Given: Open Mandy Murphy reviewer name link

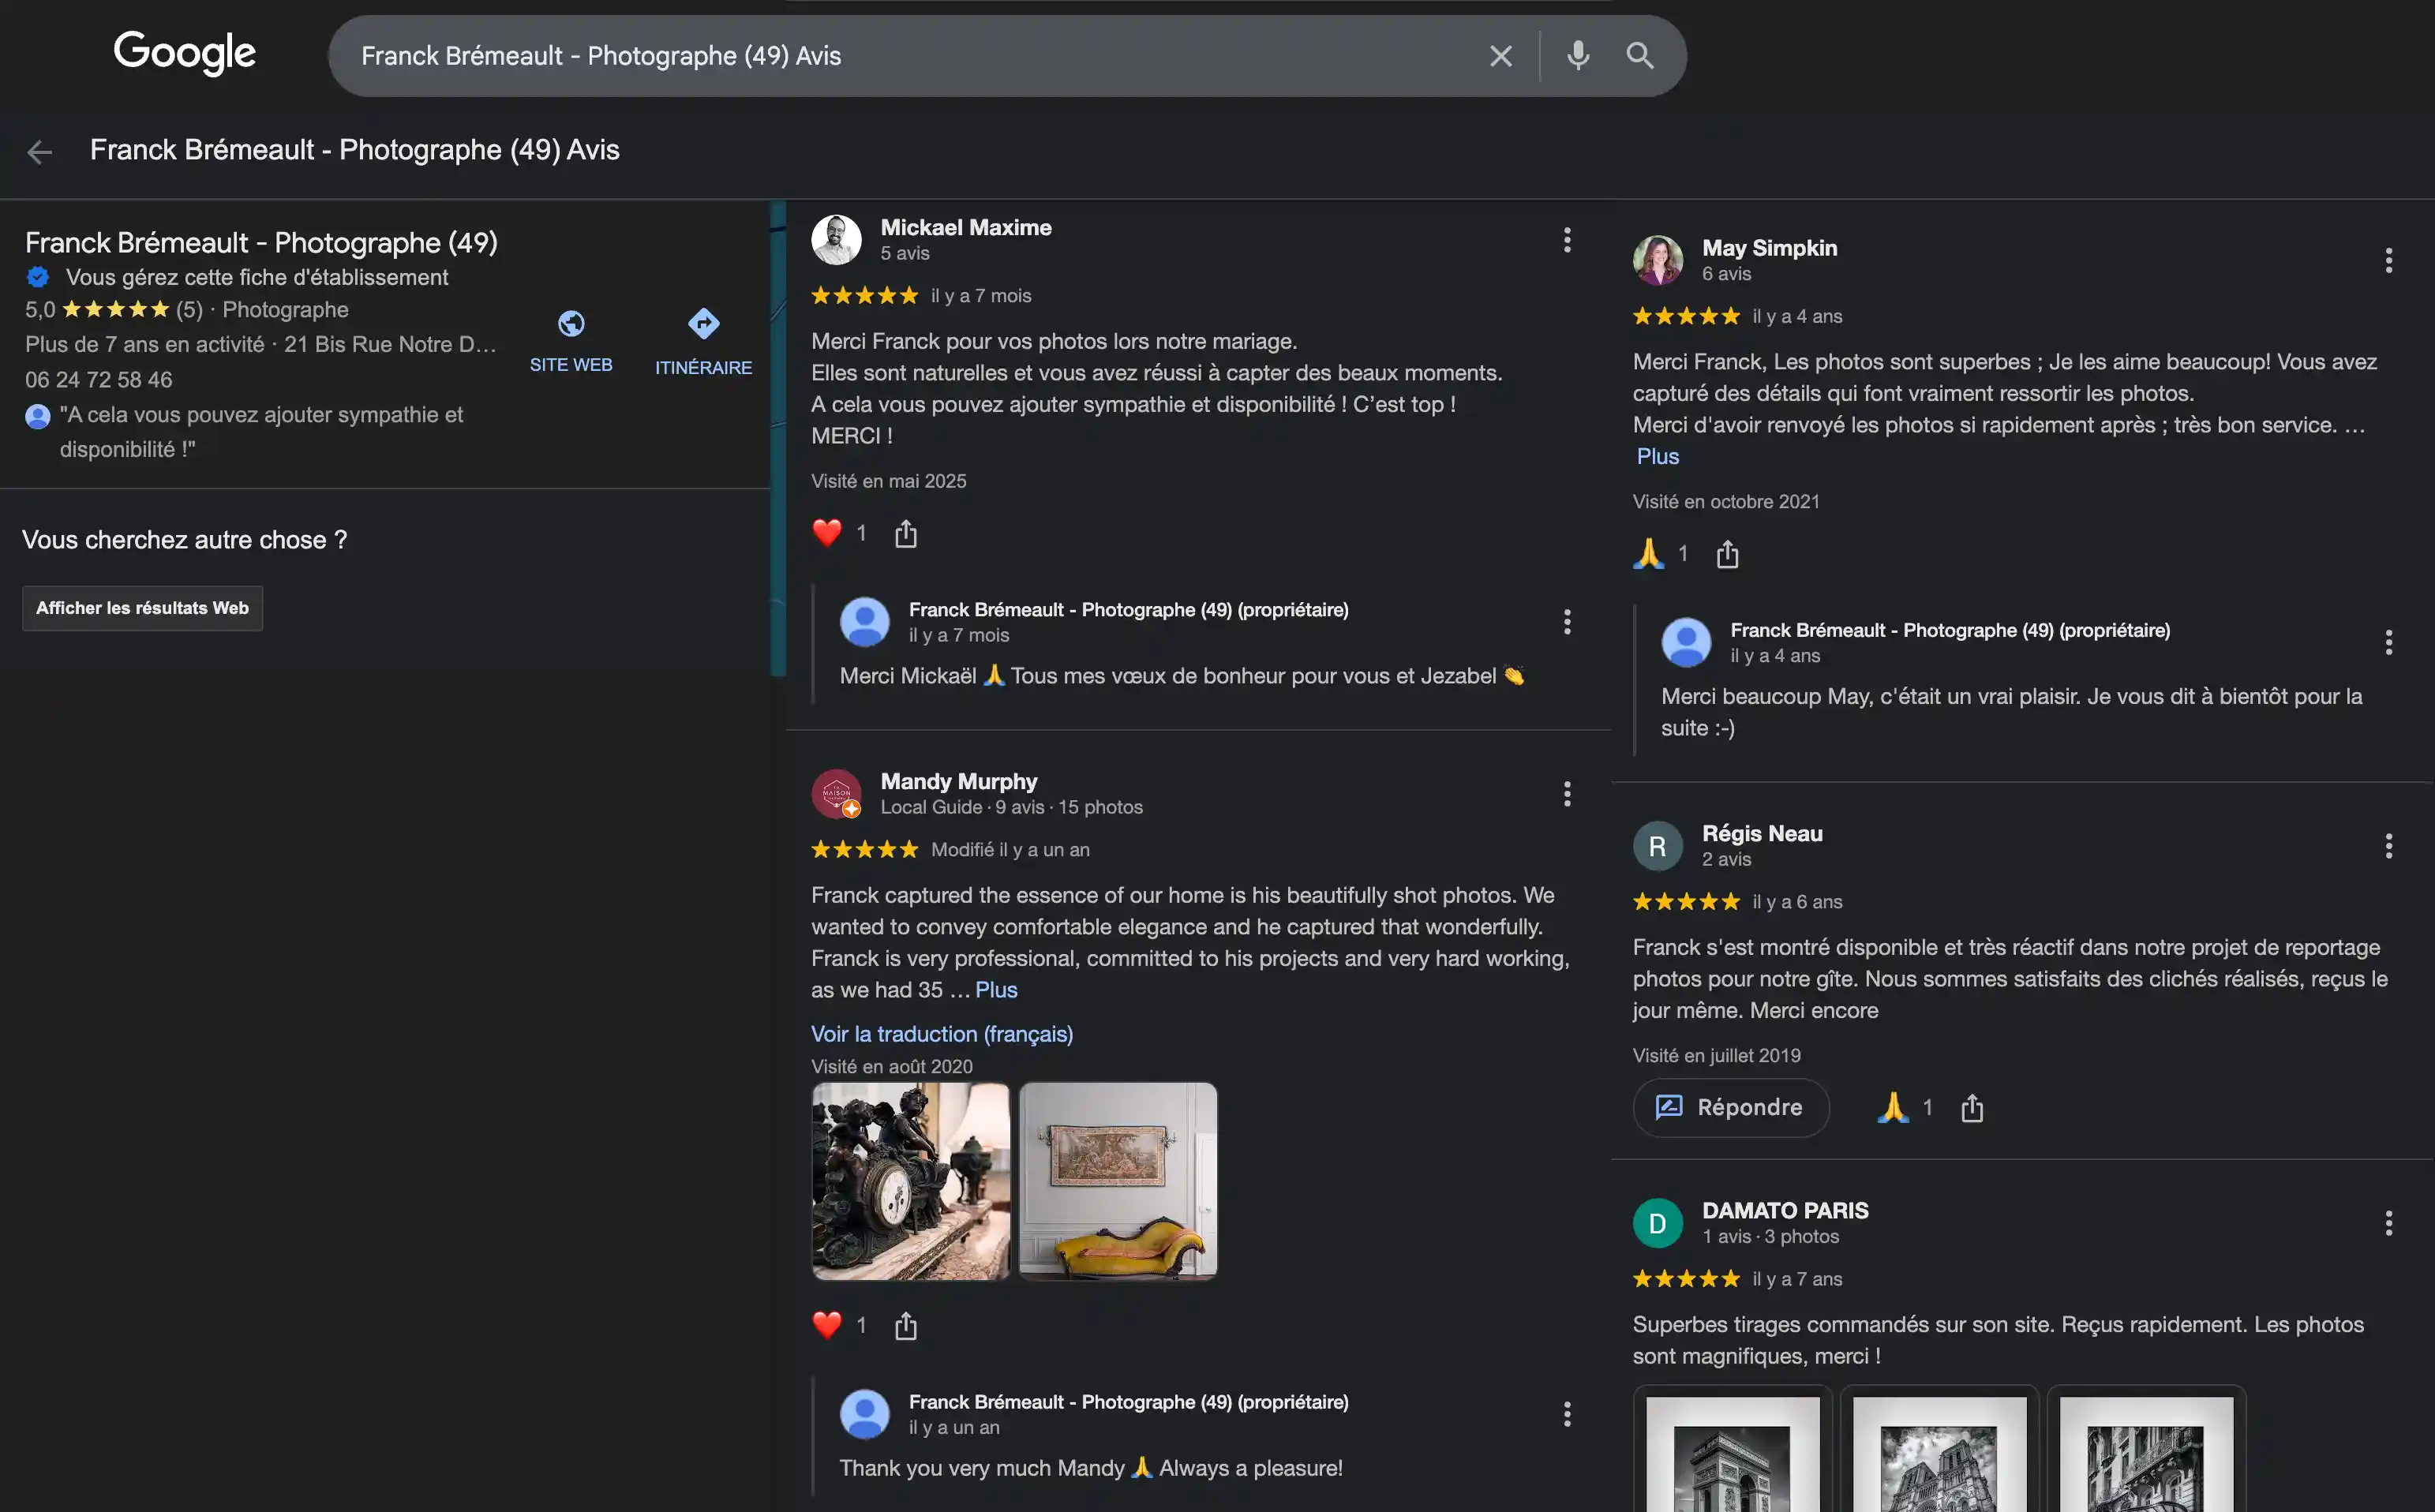Looking at the screenshot, I should point(959,782).
